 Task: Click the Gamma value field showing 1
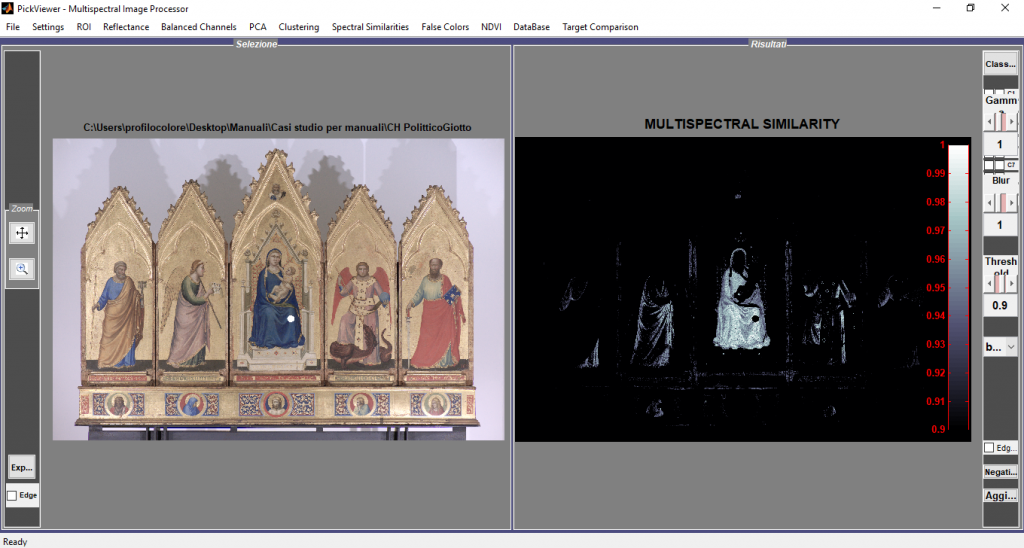pyautogui.click(x=1000, y=144)
